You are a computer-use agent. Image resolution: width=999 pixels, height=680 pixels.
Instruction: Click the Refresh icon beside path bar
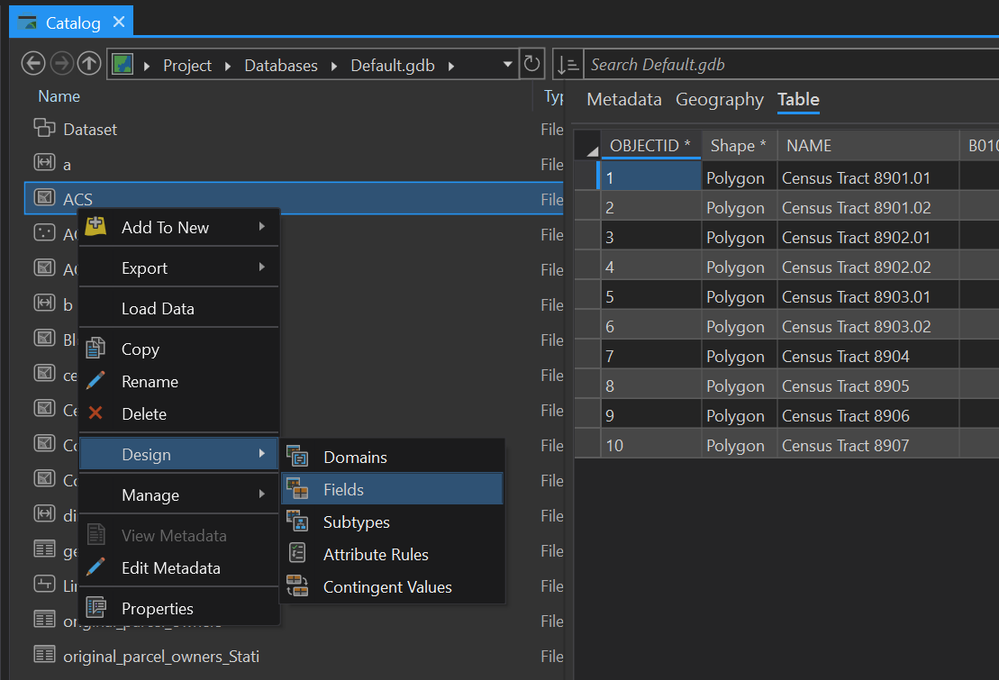(533, 64)
